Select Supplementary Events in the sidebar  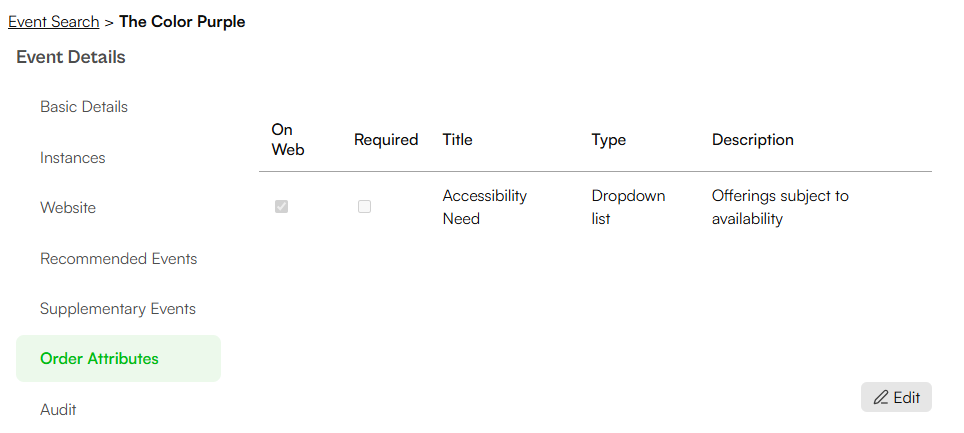[x=118, y=308]
